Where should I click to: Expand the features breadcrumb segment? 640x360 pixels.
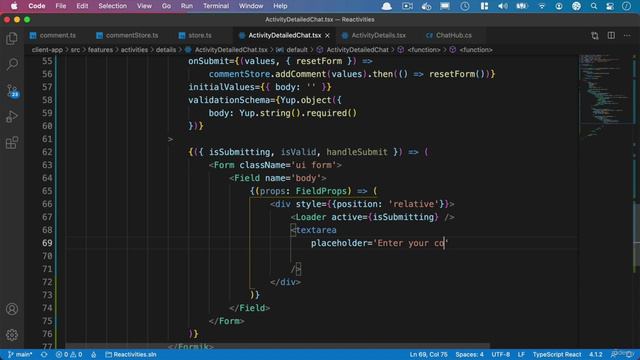coord(100,50)
